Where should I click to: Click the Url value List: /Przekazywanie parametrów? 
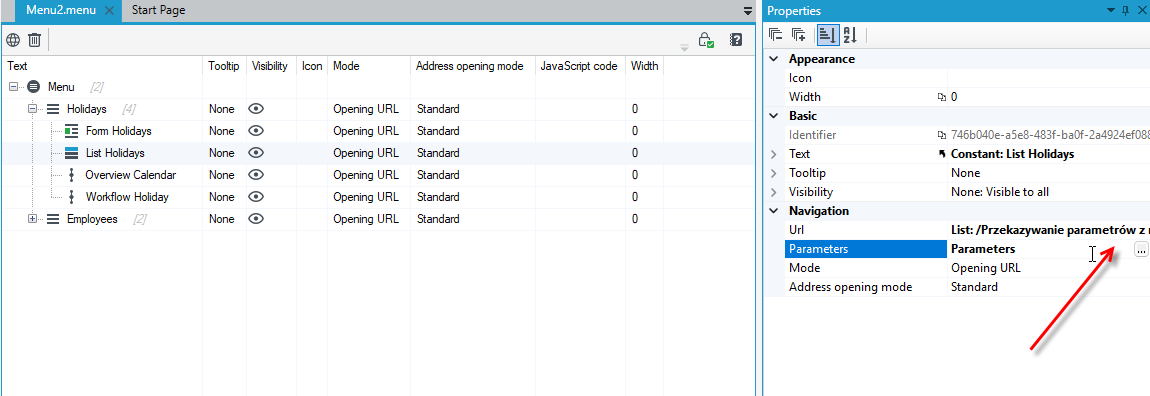click(x=1049, y=230)
